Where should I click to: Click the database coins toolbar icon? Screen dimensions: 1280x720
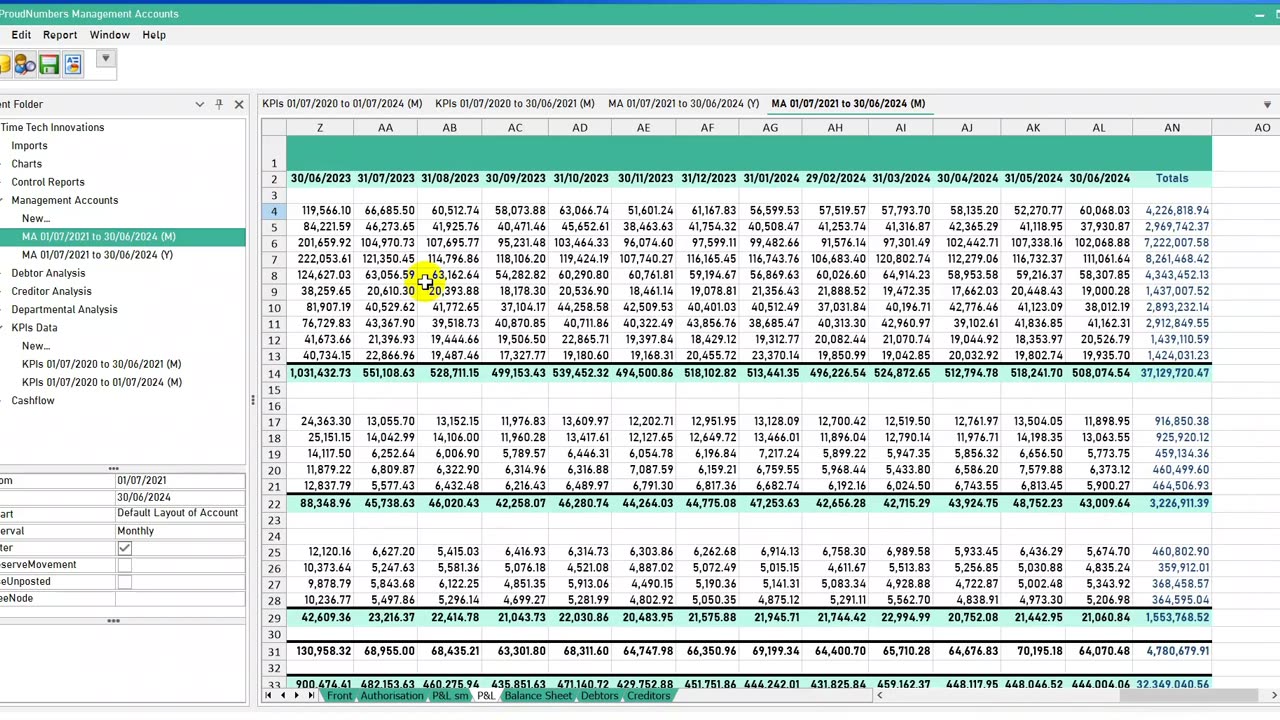4,64
